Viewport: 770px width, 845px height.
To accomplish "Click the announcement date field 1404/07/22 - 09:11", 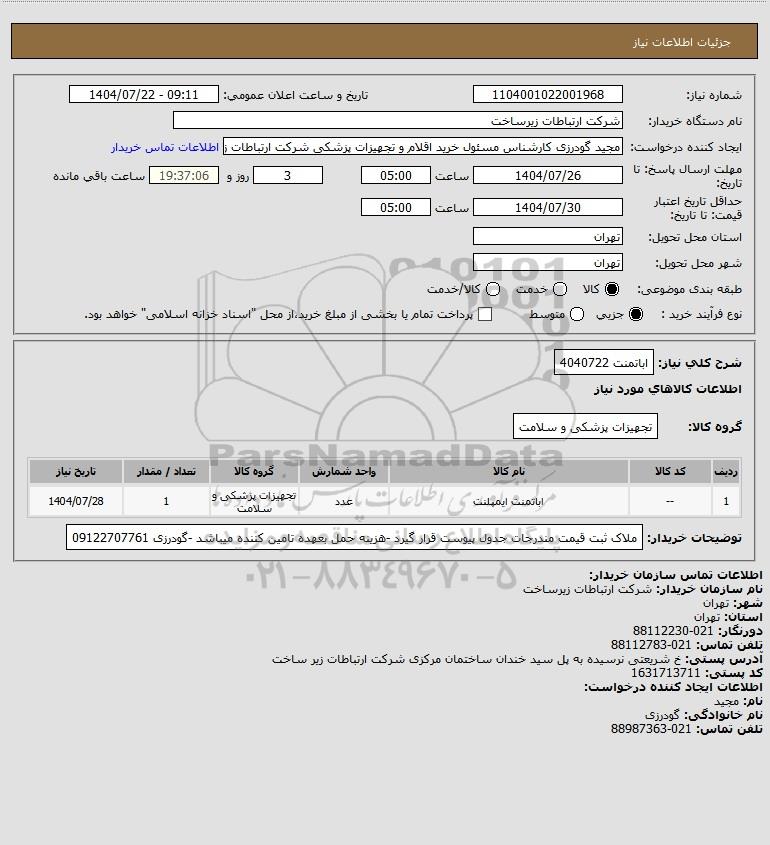I will (x=144, y=94).
